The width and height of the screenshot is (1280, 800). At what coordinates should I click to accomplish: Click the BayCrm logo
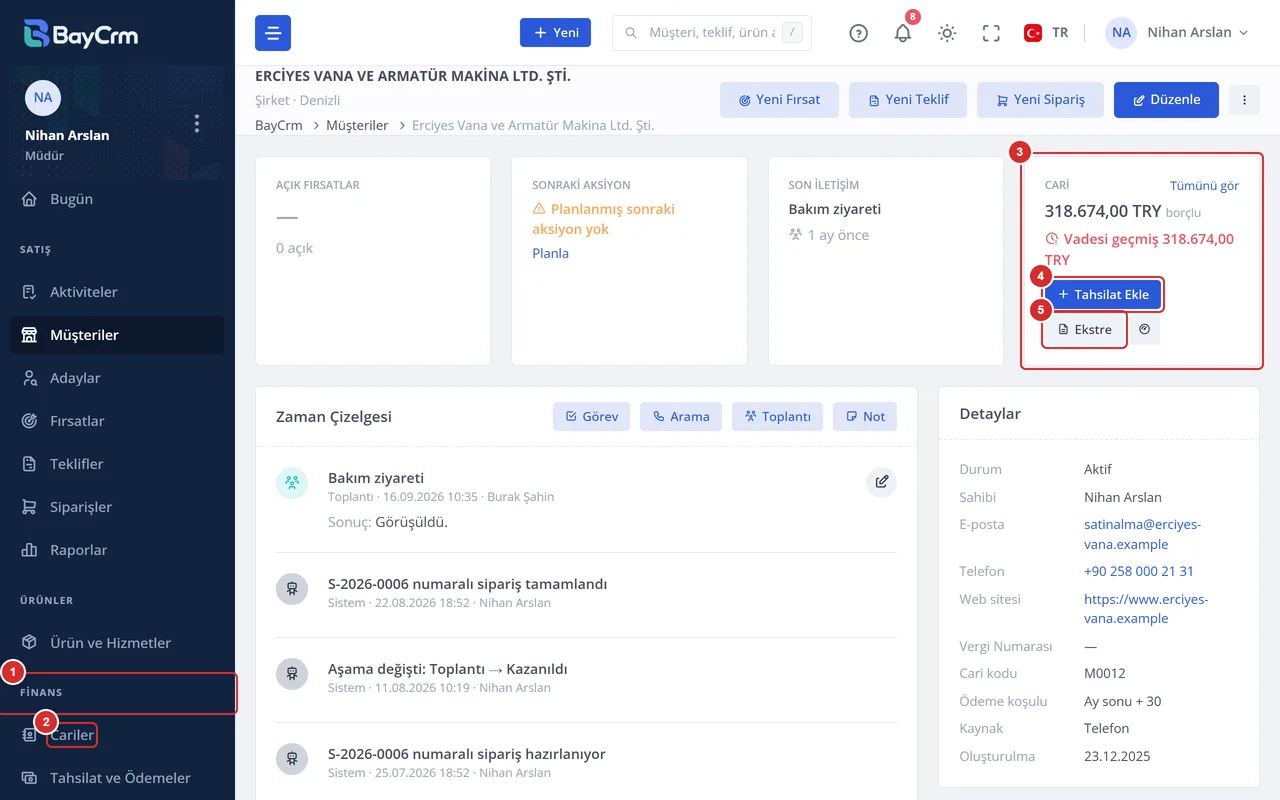[x=81, y=34]
